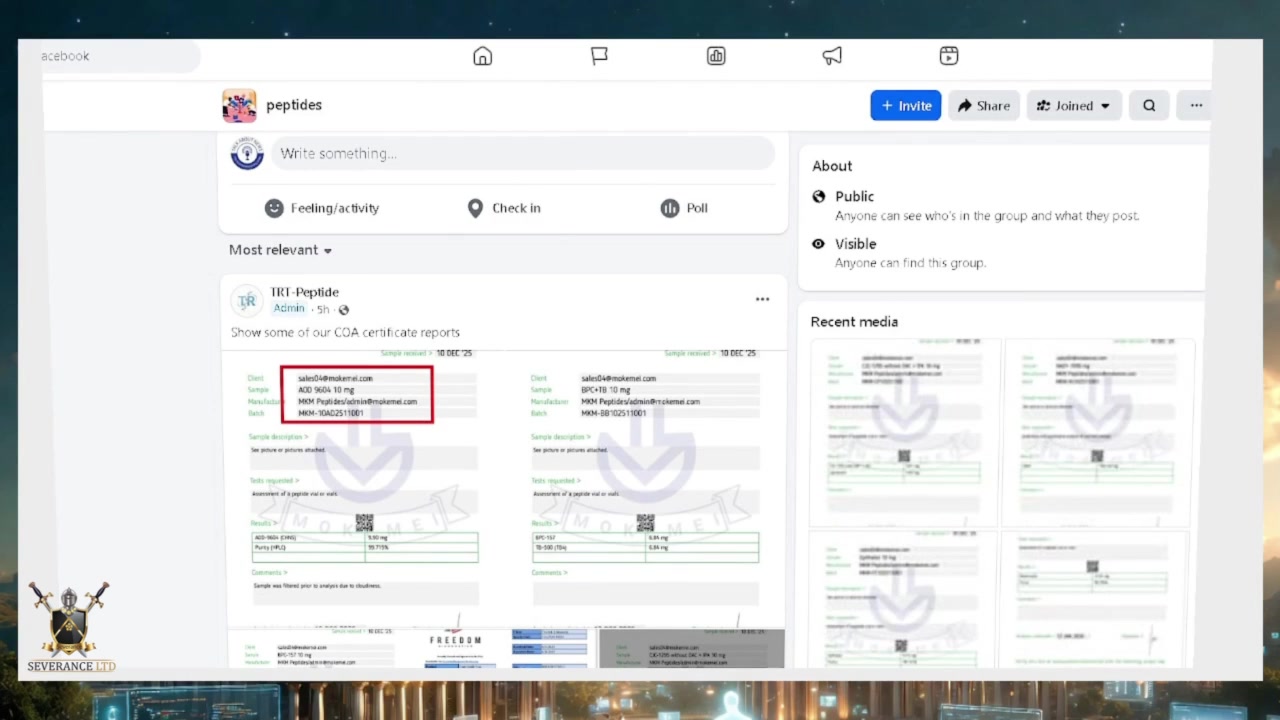Click the About heading
Viewport: 1280px width, 720px height.
(x=832, y=166)
